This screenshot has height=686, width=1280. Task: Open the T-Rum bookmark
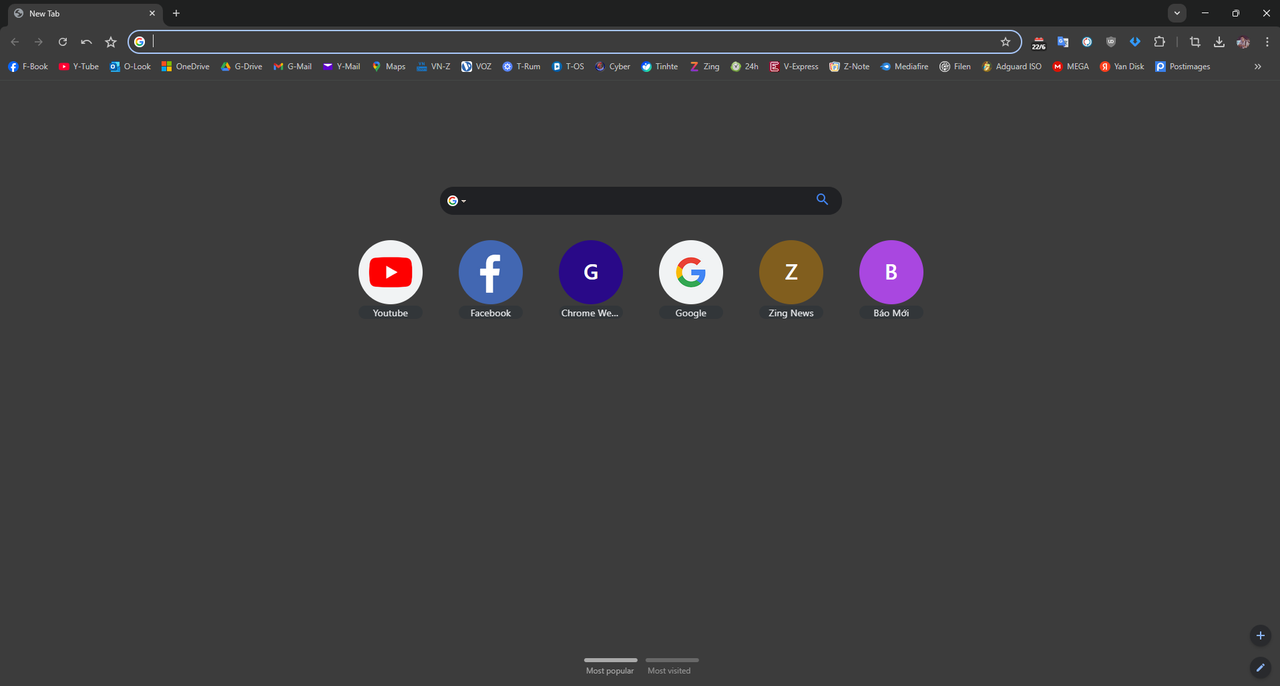[521, 66]
